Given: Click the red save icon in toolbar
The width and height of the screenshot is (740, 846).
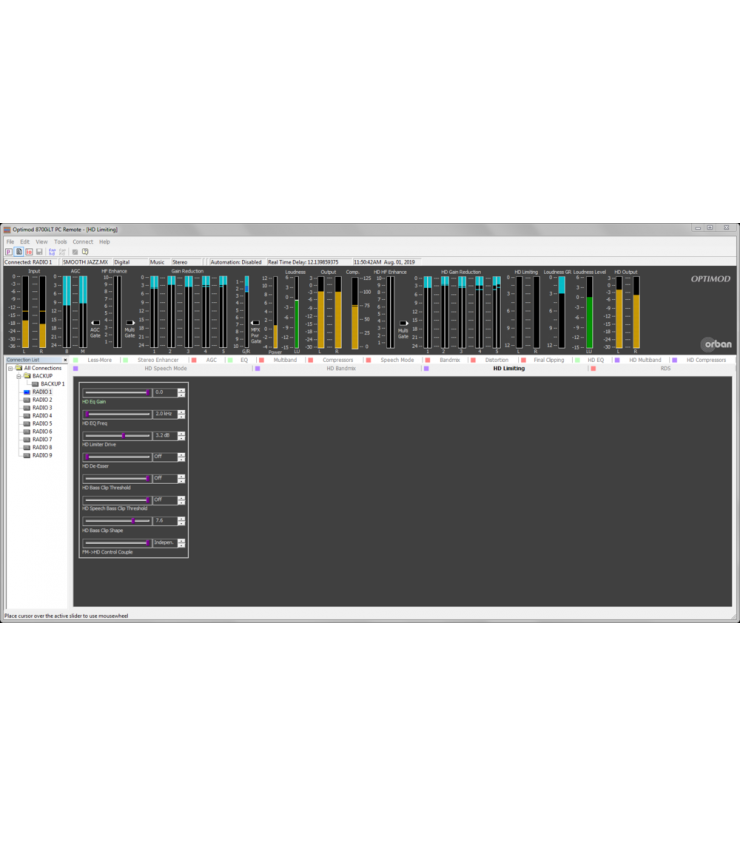Looking at the screenshot, I should 29,252.
